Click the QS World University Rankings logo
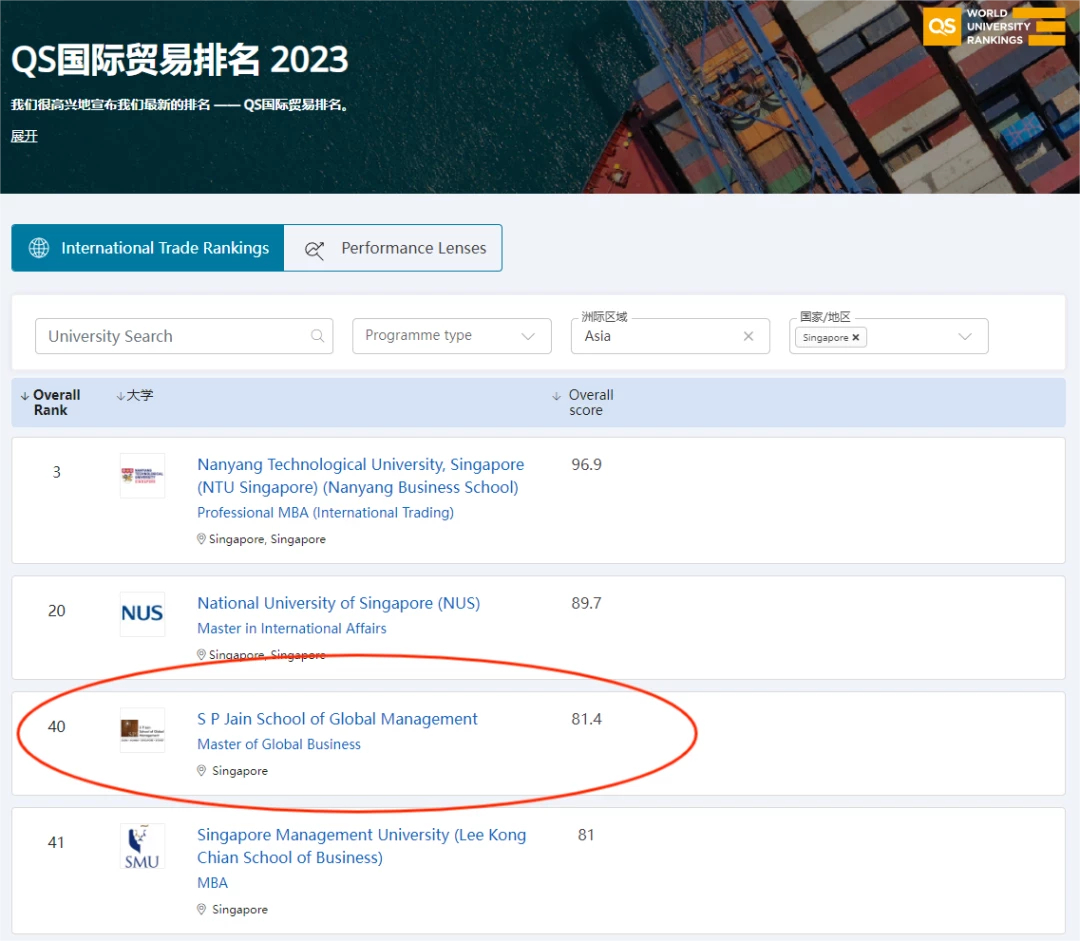 click(994, 27)
